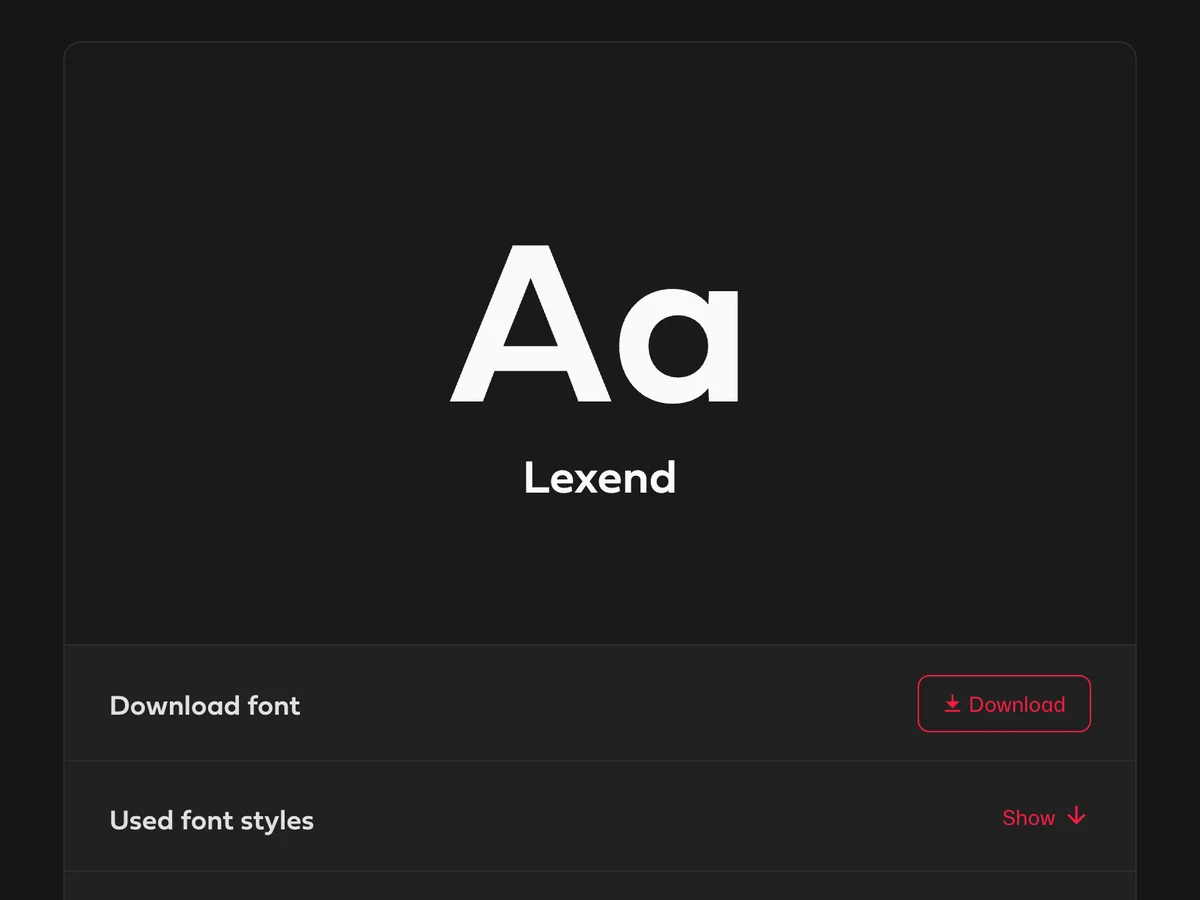Click the Download button
Image resolution: width=1200 pixels, height=900 pixels.
pos(1004,704)
